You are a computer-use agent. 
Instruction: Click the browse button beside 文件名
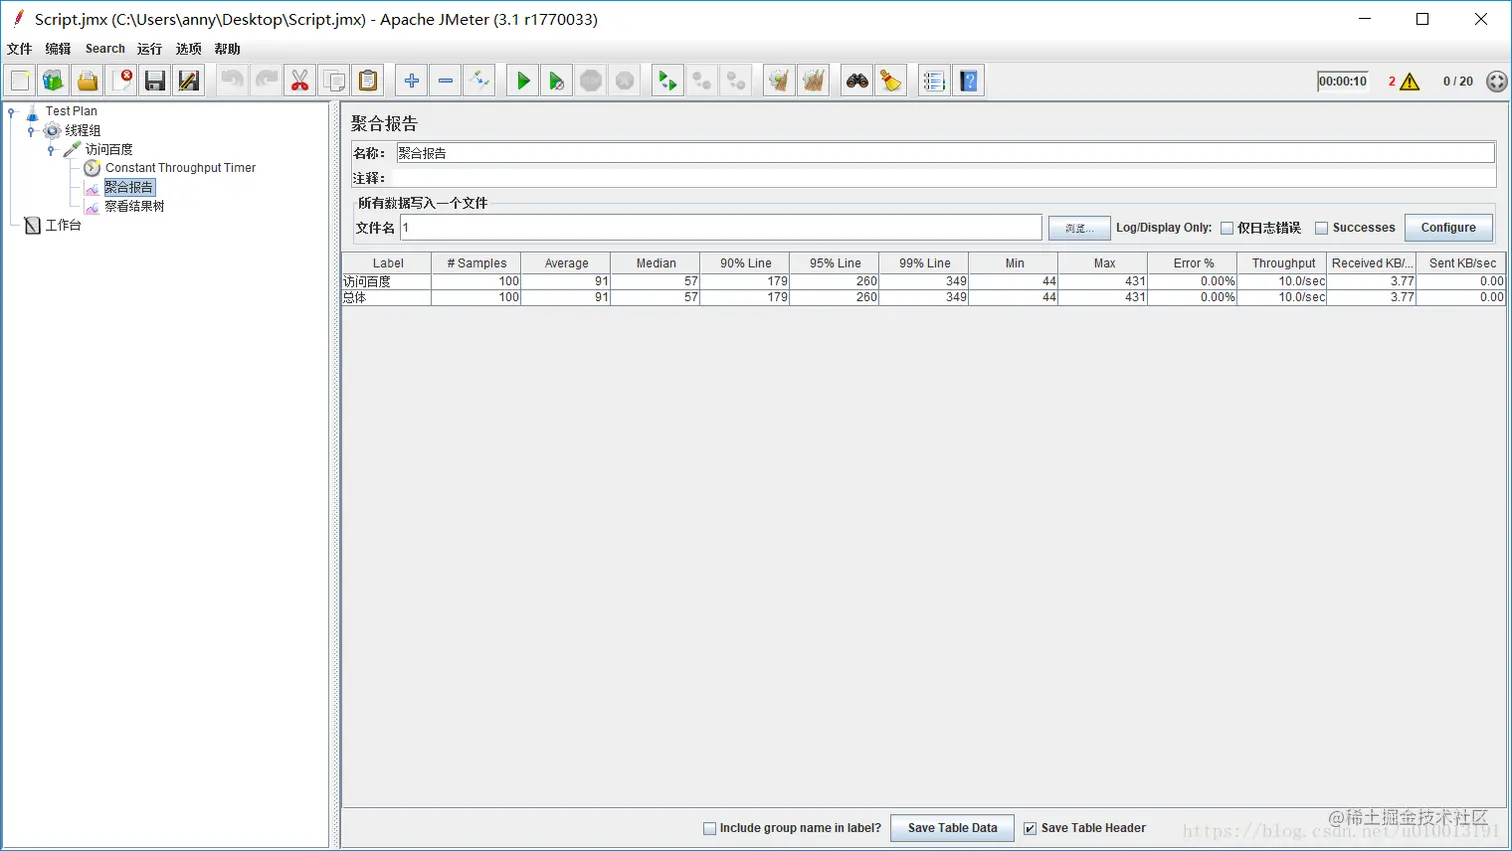(x=1079, y=228)
